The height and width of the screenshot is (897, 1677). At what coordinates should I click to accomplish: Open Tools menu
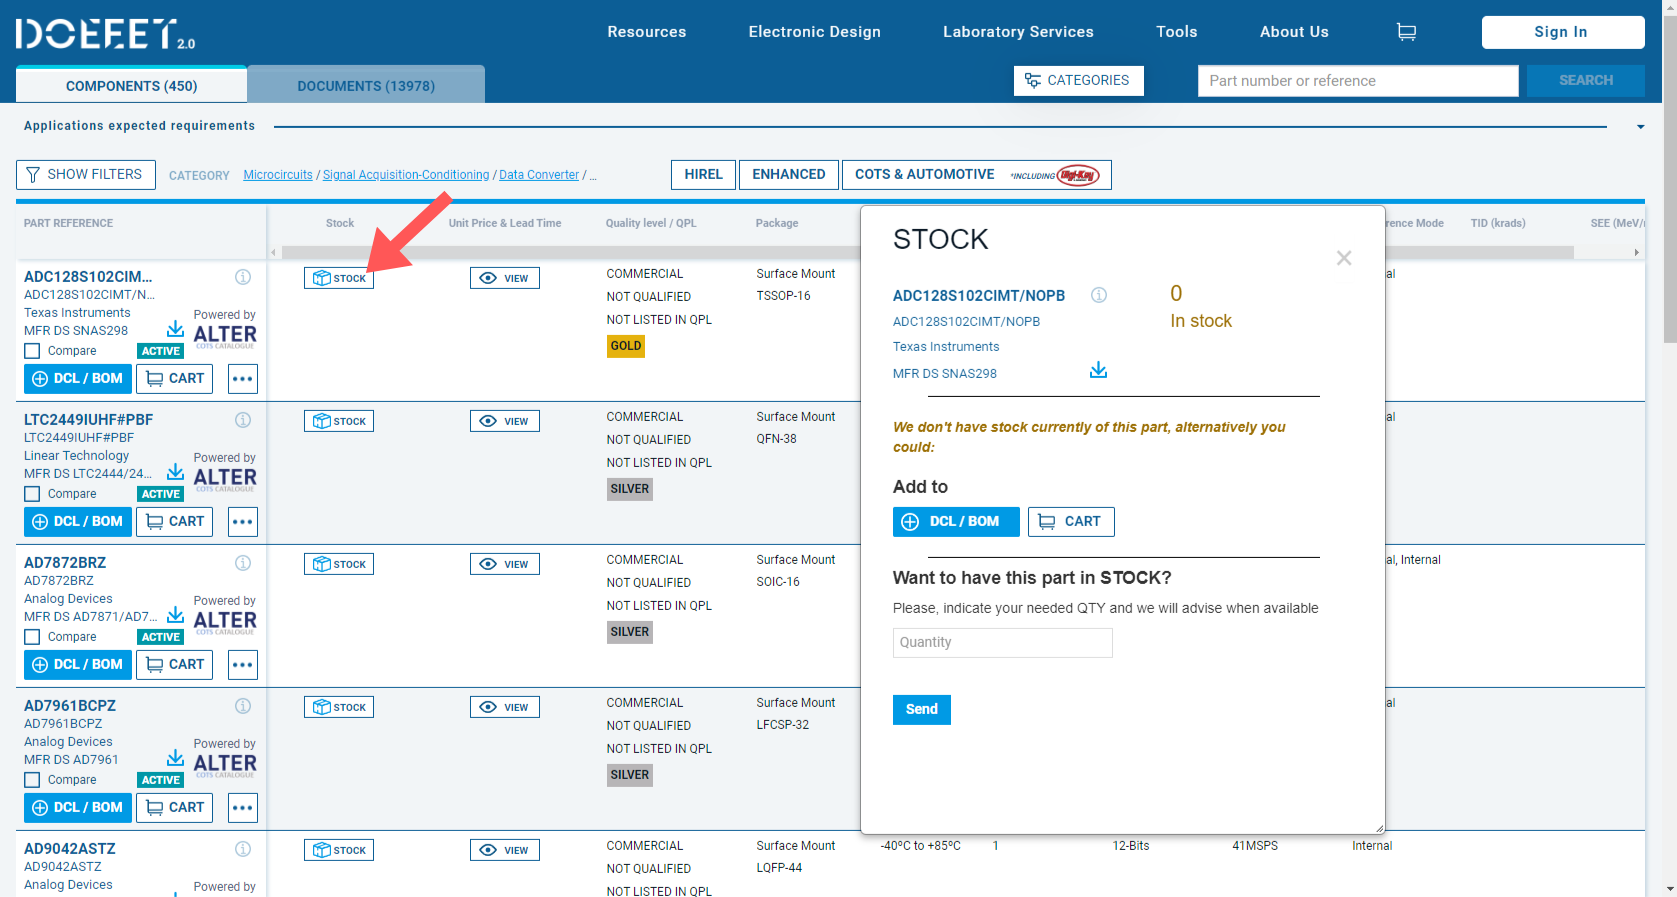click(1177, 32)
